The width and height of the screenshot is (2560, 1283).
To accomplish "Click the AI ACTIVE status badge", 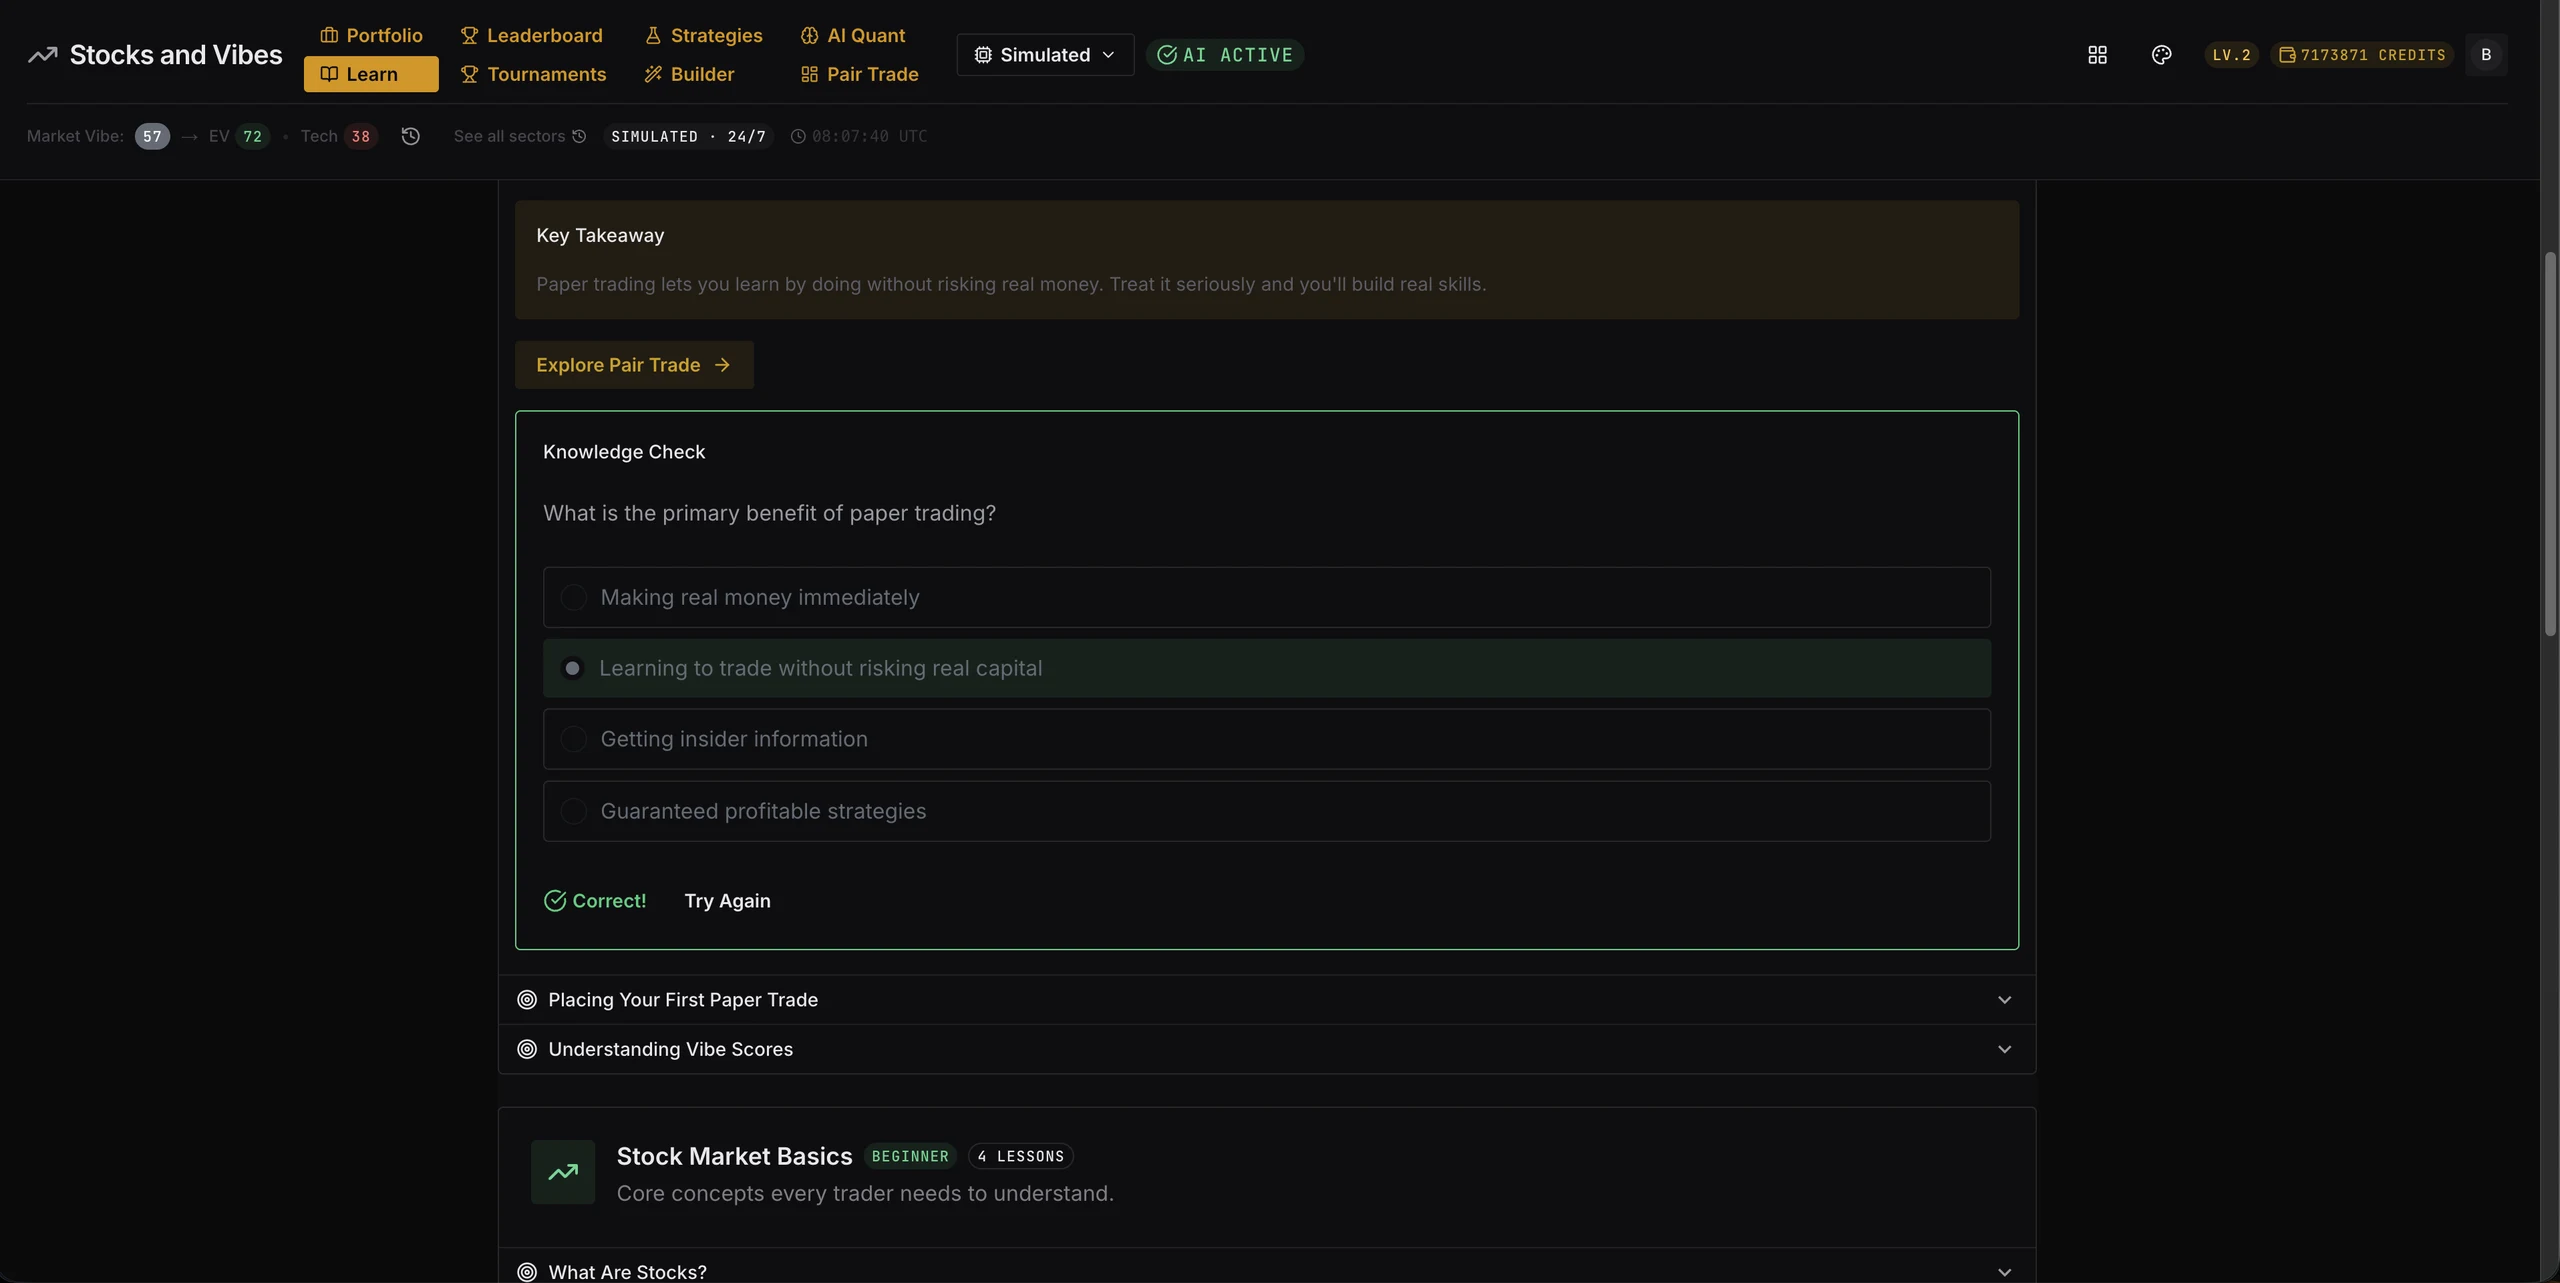I will [1225, 55].
